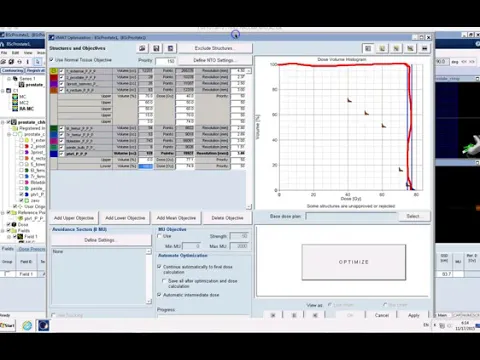Viewport: 480px width, 360px height.
Task: Toggle Automatic intermediate dose checkbox
Action: pos(159,295)
